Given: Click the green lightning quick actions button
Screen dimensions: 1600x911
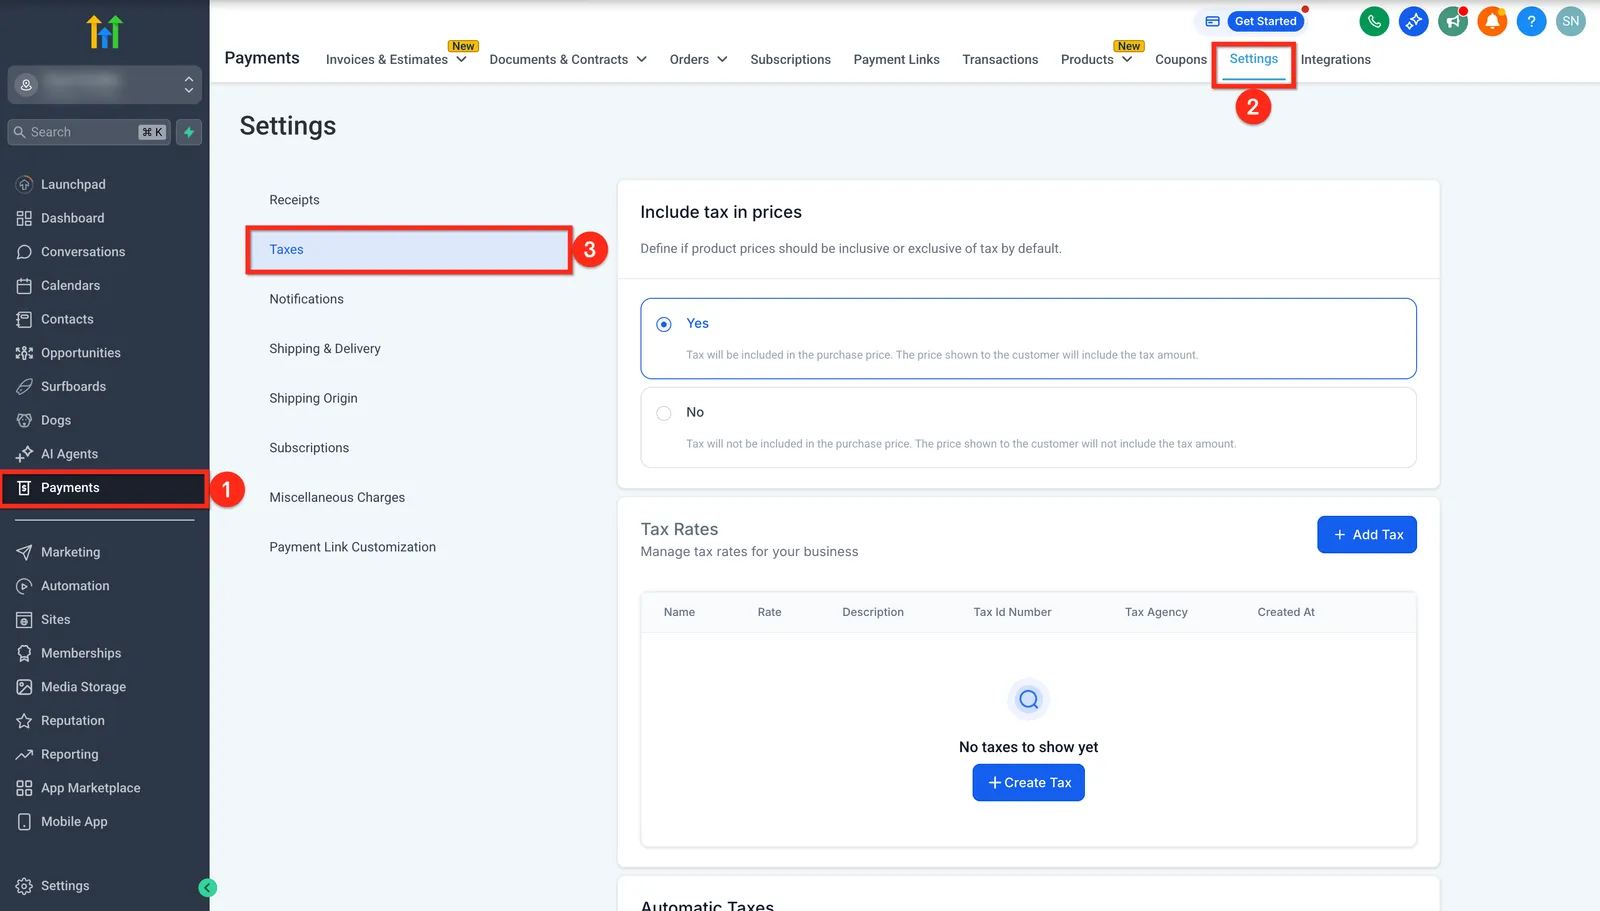Looking at the screenshot, I should [189, 132].
